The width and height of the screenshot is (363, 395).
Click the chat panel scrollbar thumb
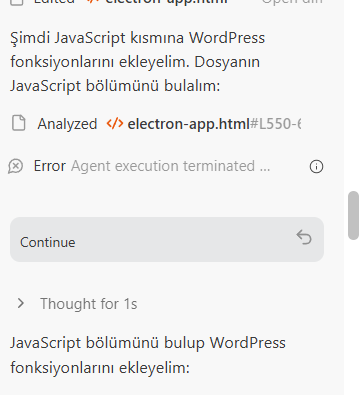click(353, 215)
